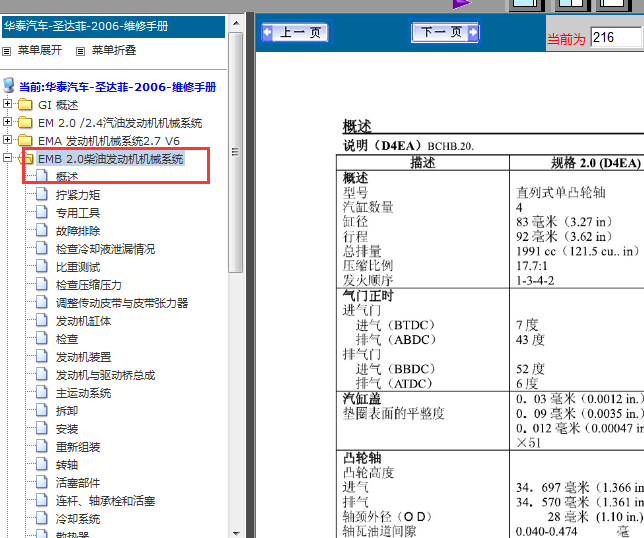Click the right arrow icon on 下一页
Screen dimensions: 644x538
click(473, 32)
